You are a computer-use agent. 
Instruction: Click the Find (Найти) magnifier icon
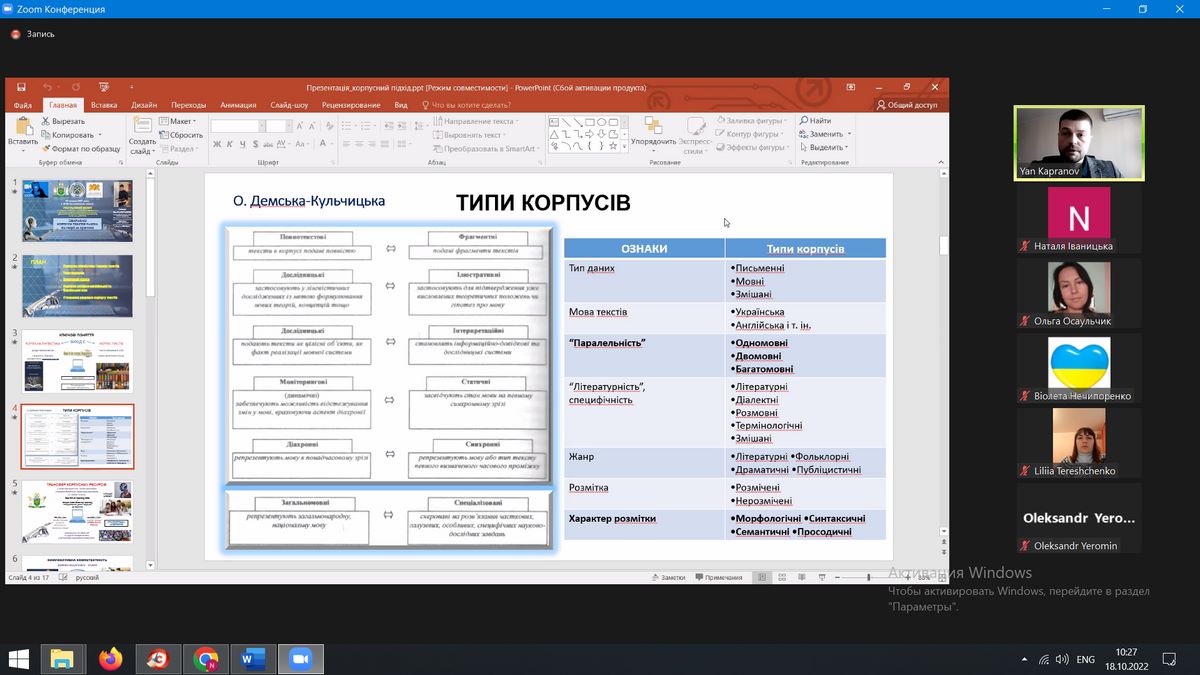803,121
